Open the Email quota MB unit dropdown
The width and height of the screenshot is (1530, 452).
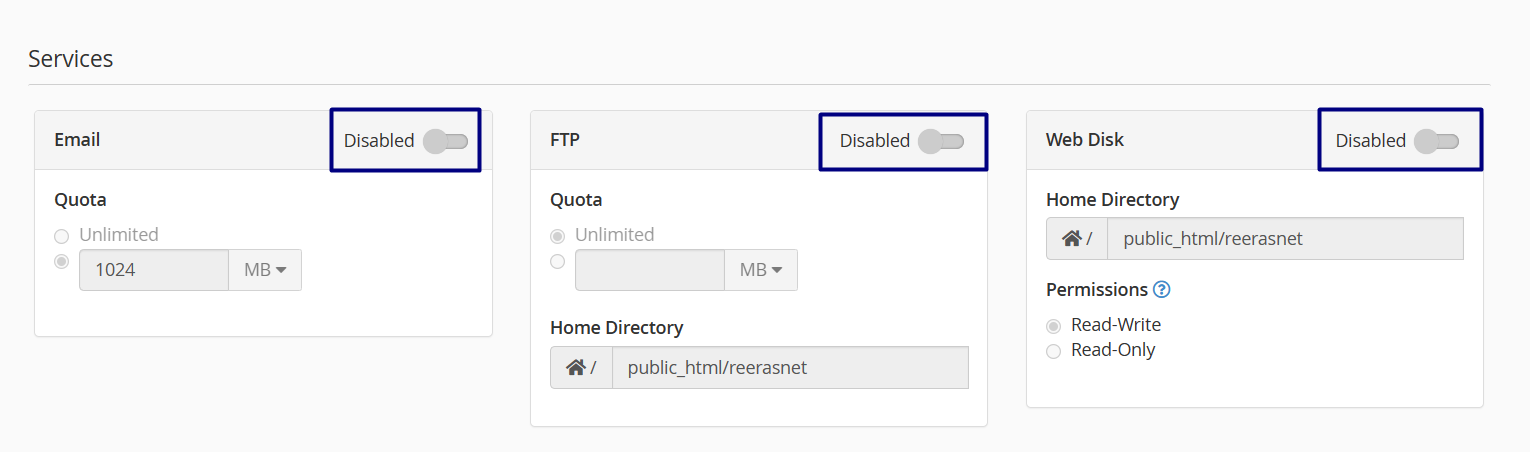pyautogui.click(x=265, y=270)
